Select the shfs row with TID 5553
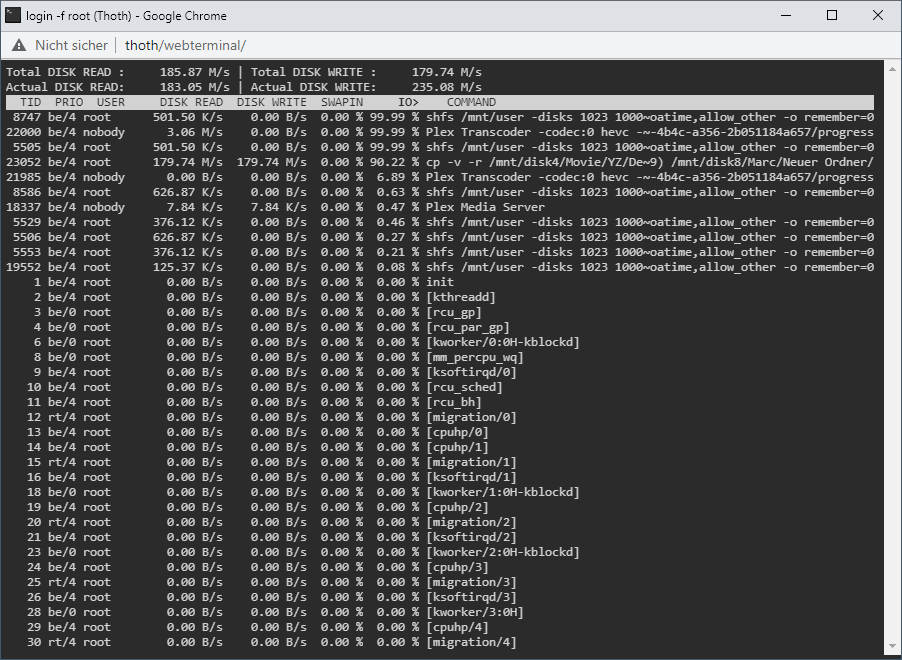The image size is (902, 660). click(440, 252)
